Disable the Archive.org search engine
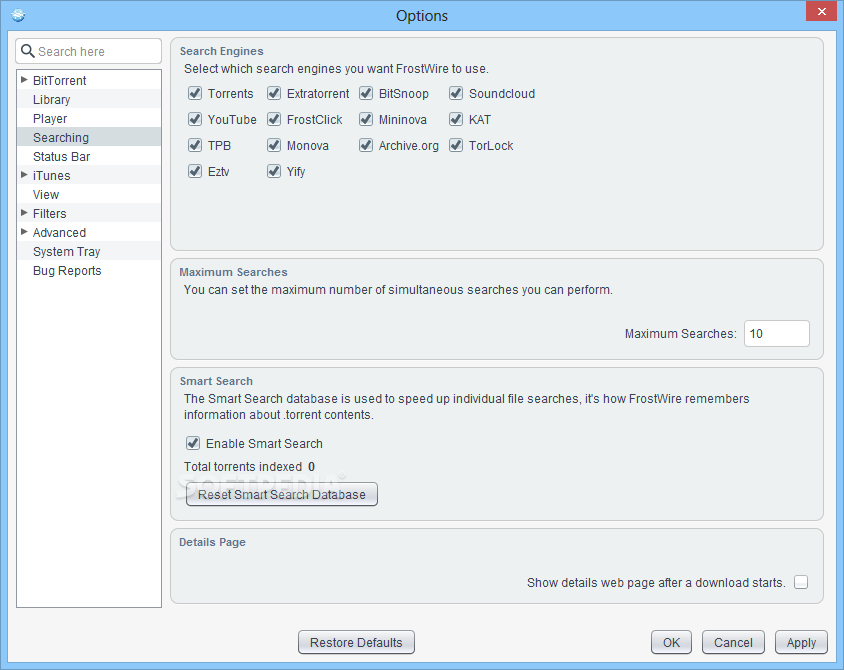844x670 pixels. pyautogui.click(x=366, y=145)
